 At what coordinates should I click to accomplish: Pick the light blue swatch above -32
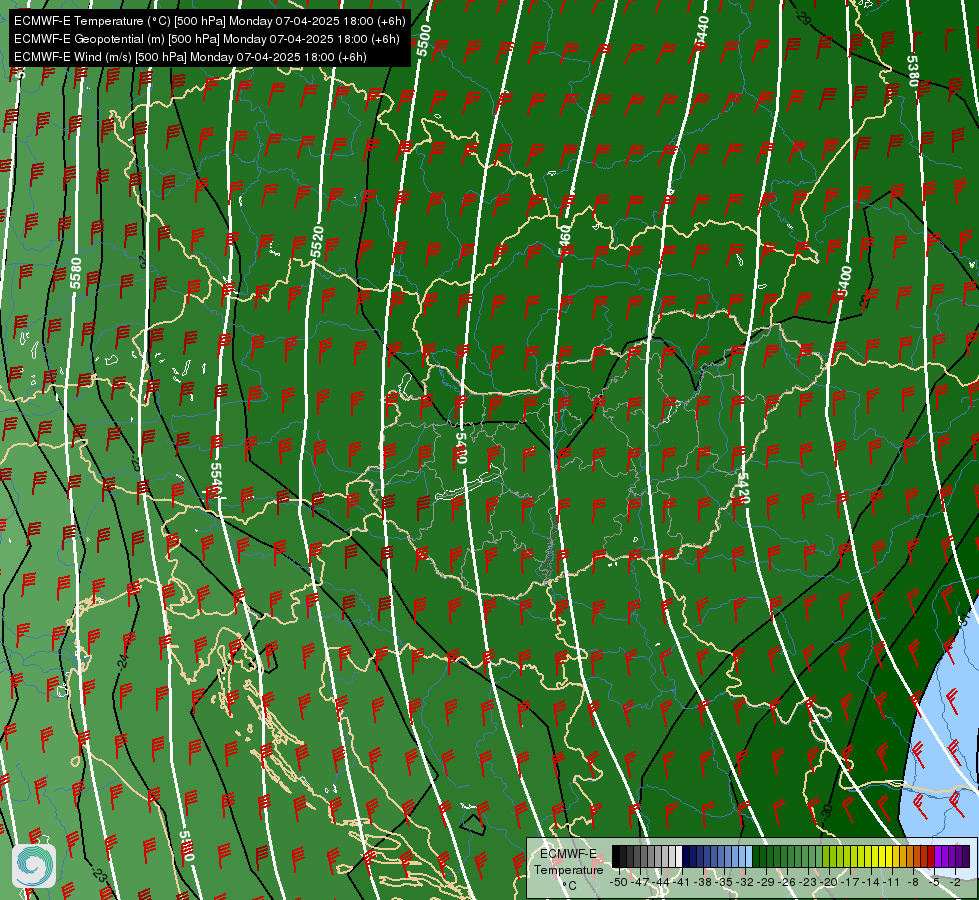click(x=749, y=857)
